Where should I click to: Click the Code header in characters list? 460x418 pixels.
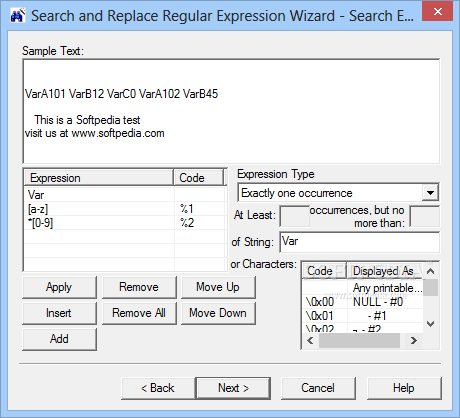click(324, 271)
